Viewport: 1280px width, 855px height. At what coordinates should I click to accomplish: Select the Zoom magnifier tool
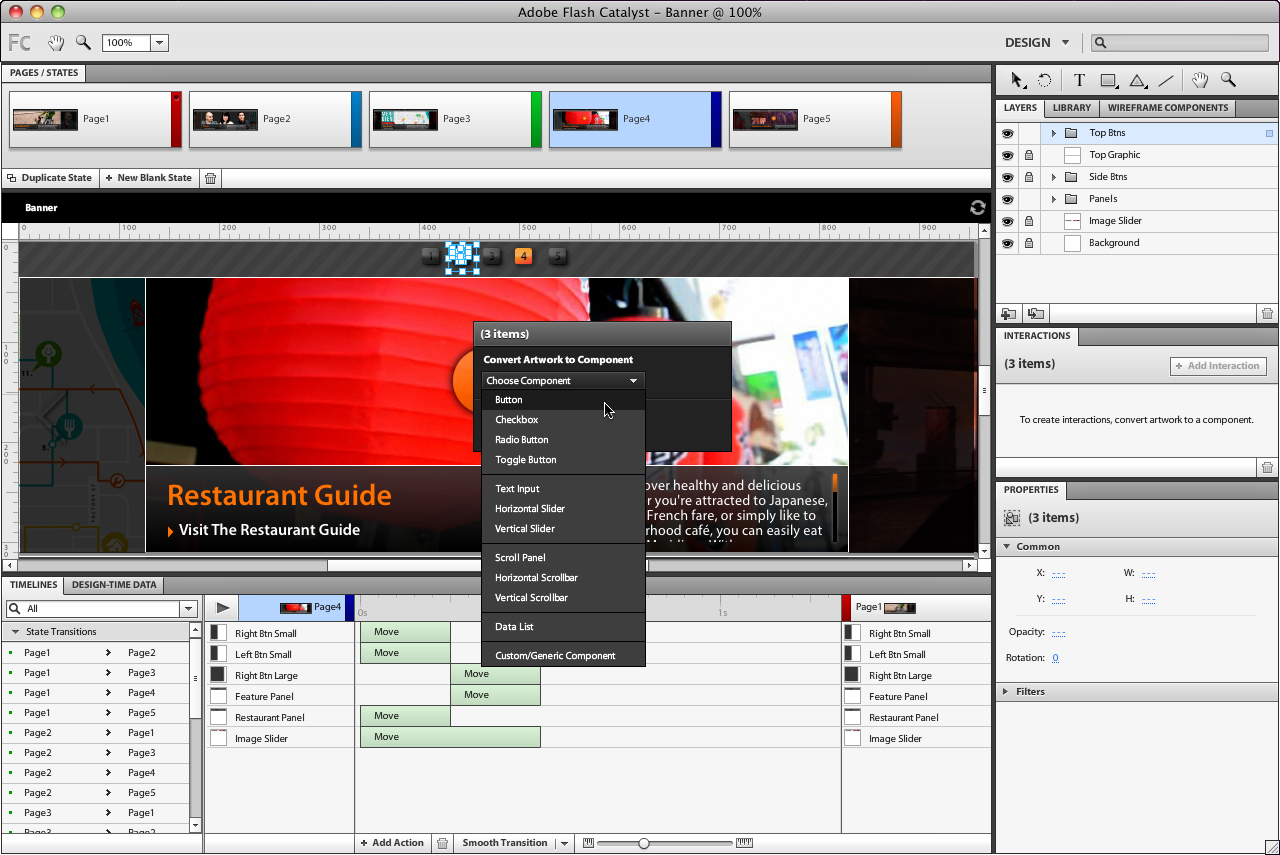[1229, 79]
